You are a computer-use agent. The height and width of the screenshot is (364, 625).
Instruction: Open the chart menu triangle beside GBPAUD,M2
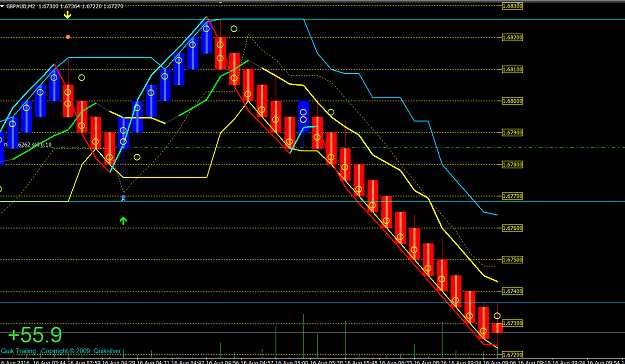(2, 6)
